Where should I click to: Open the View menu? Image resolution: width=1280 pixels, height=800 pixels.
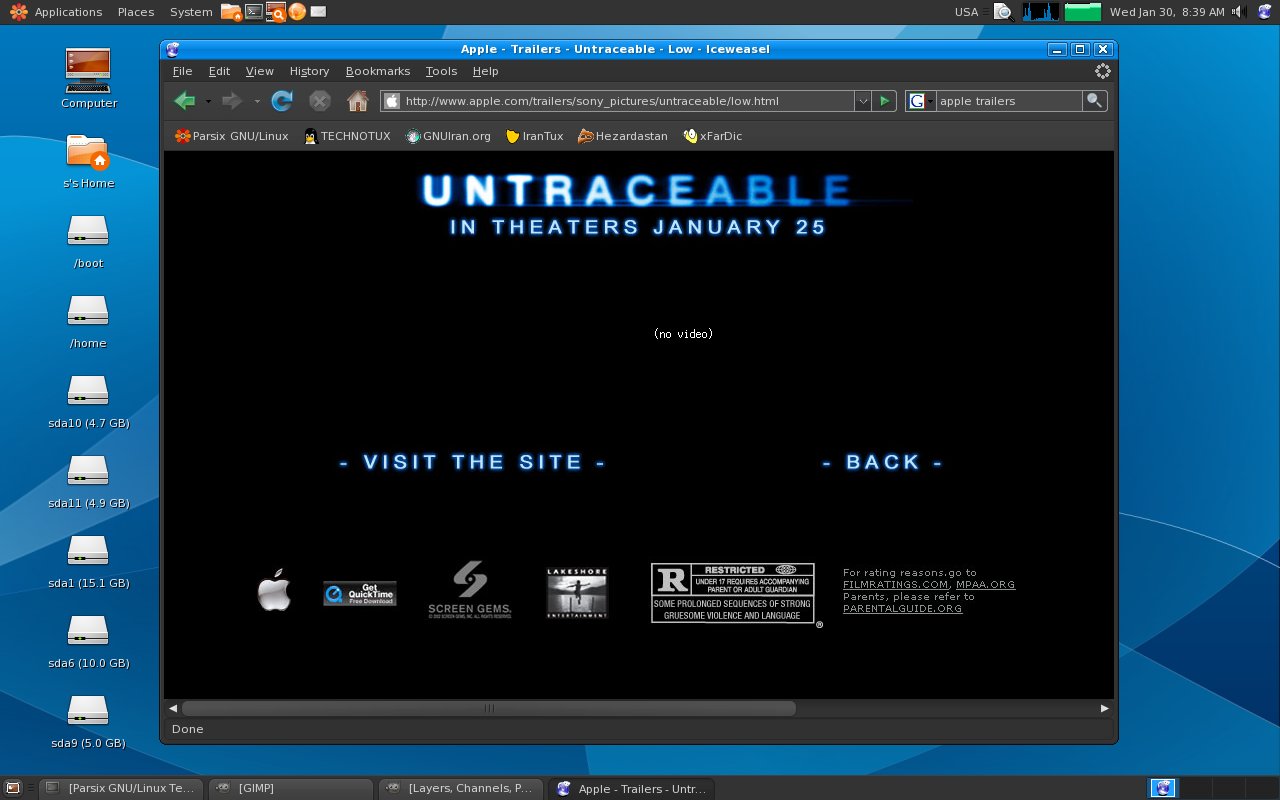(x=259, y=71)
